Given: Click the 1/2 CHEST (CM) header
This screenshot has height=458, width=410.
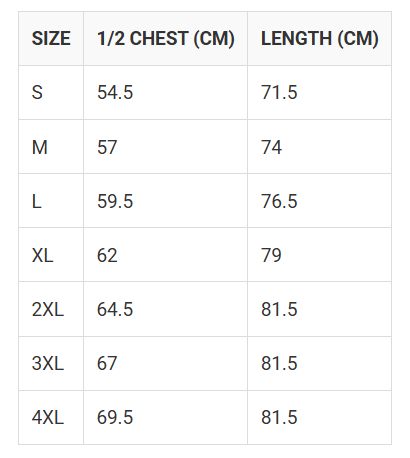Looking at the screenshot, I should click(x=165, y=38).
